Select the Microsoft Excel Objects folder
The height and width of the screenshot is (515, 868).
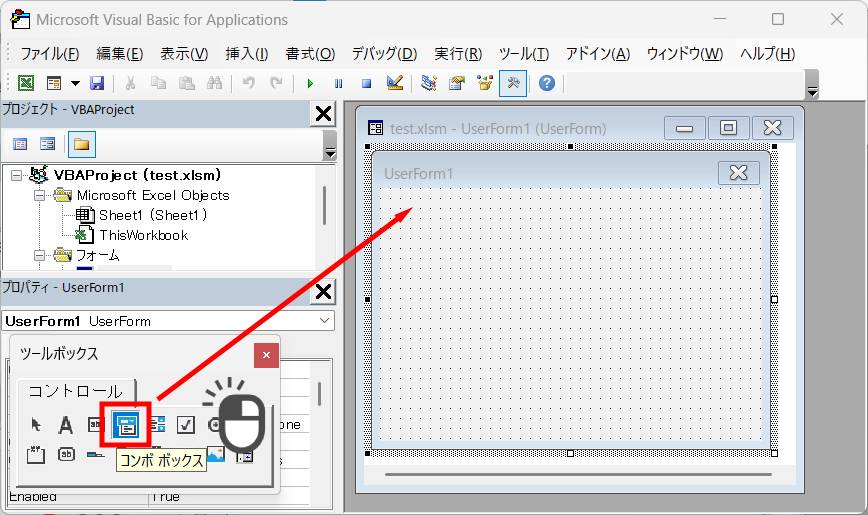click(153, 195)
